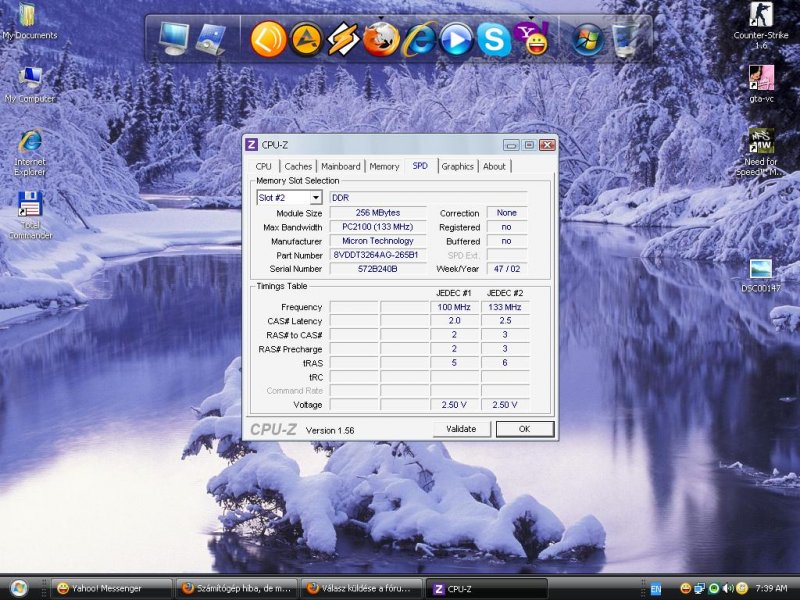Switch to the Mainboard tab
The image size is (800, 600).
340,166
